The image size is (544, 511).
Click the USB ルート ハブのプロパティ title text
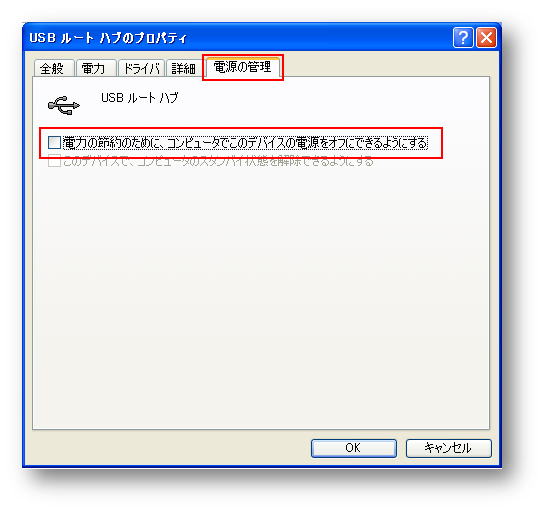108,37
